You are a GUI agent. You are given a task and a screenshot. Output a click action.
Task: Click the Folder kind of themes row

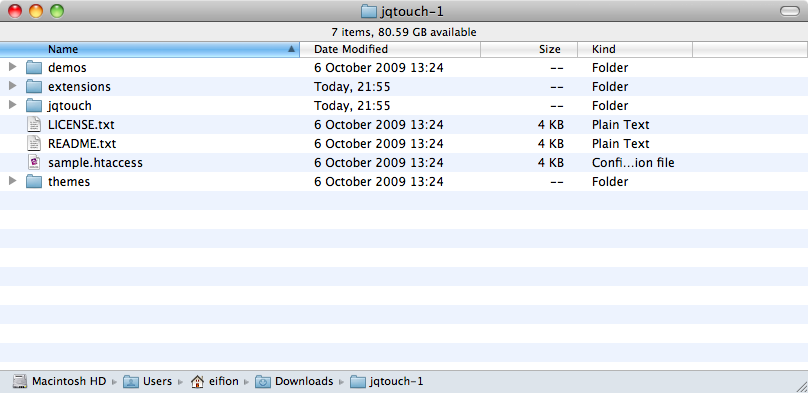610,182
